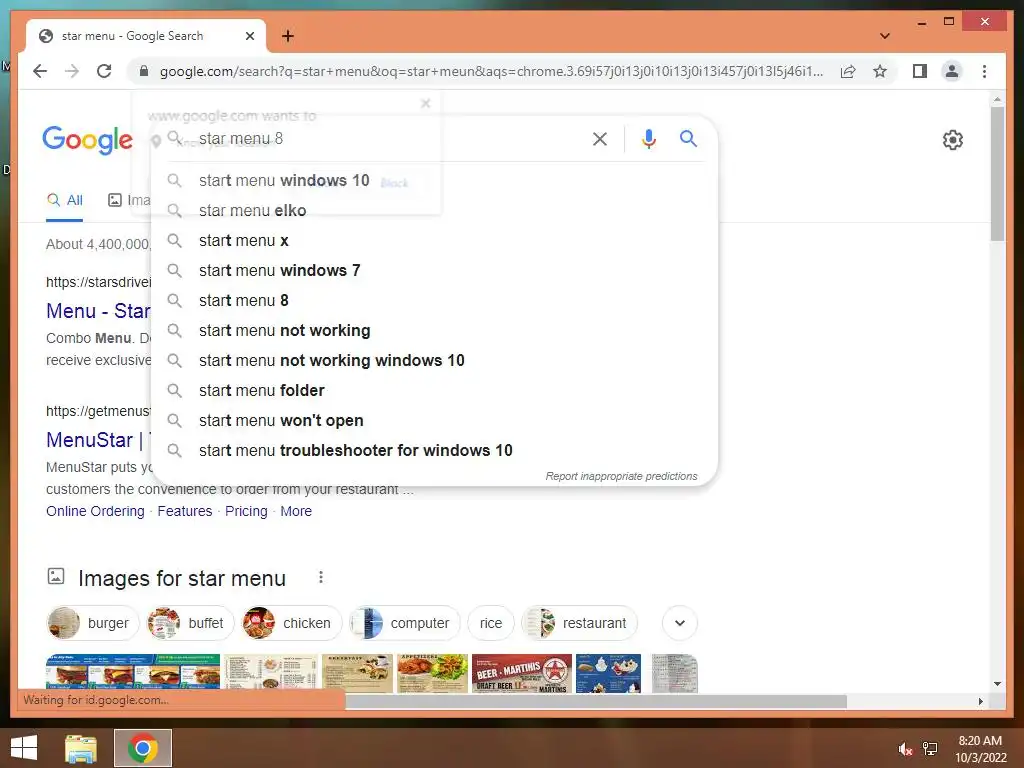Click the horizontal page scrollbar
The height and width of the screenshot is (768, 1024).
coord(596,701)
